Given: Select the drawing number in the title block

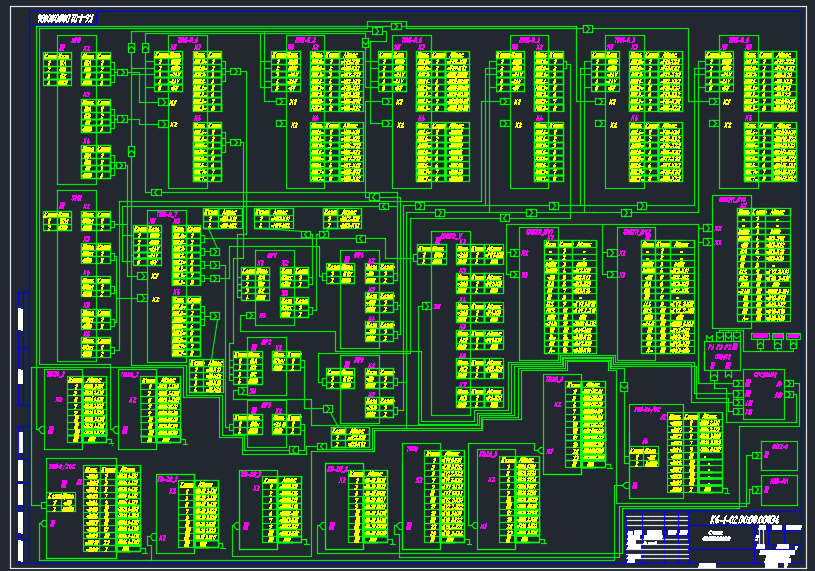Looking at the screenshot, I should click(x=745, y=520).
